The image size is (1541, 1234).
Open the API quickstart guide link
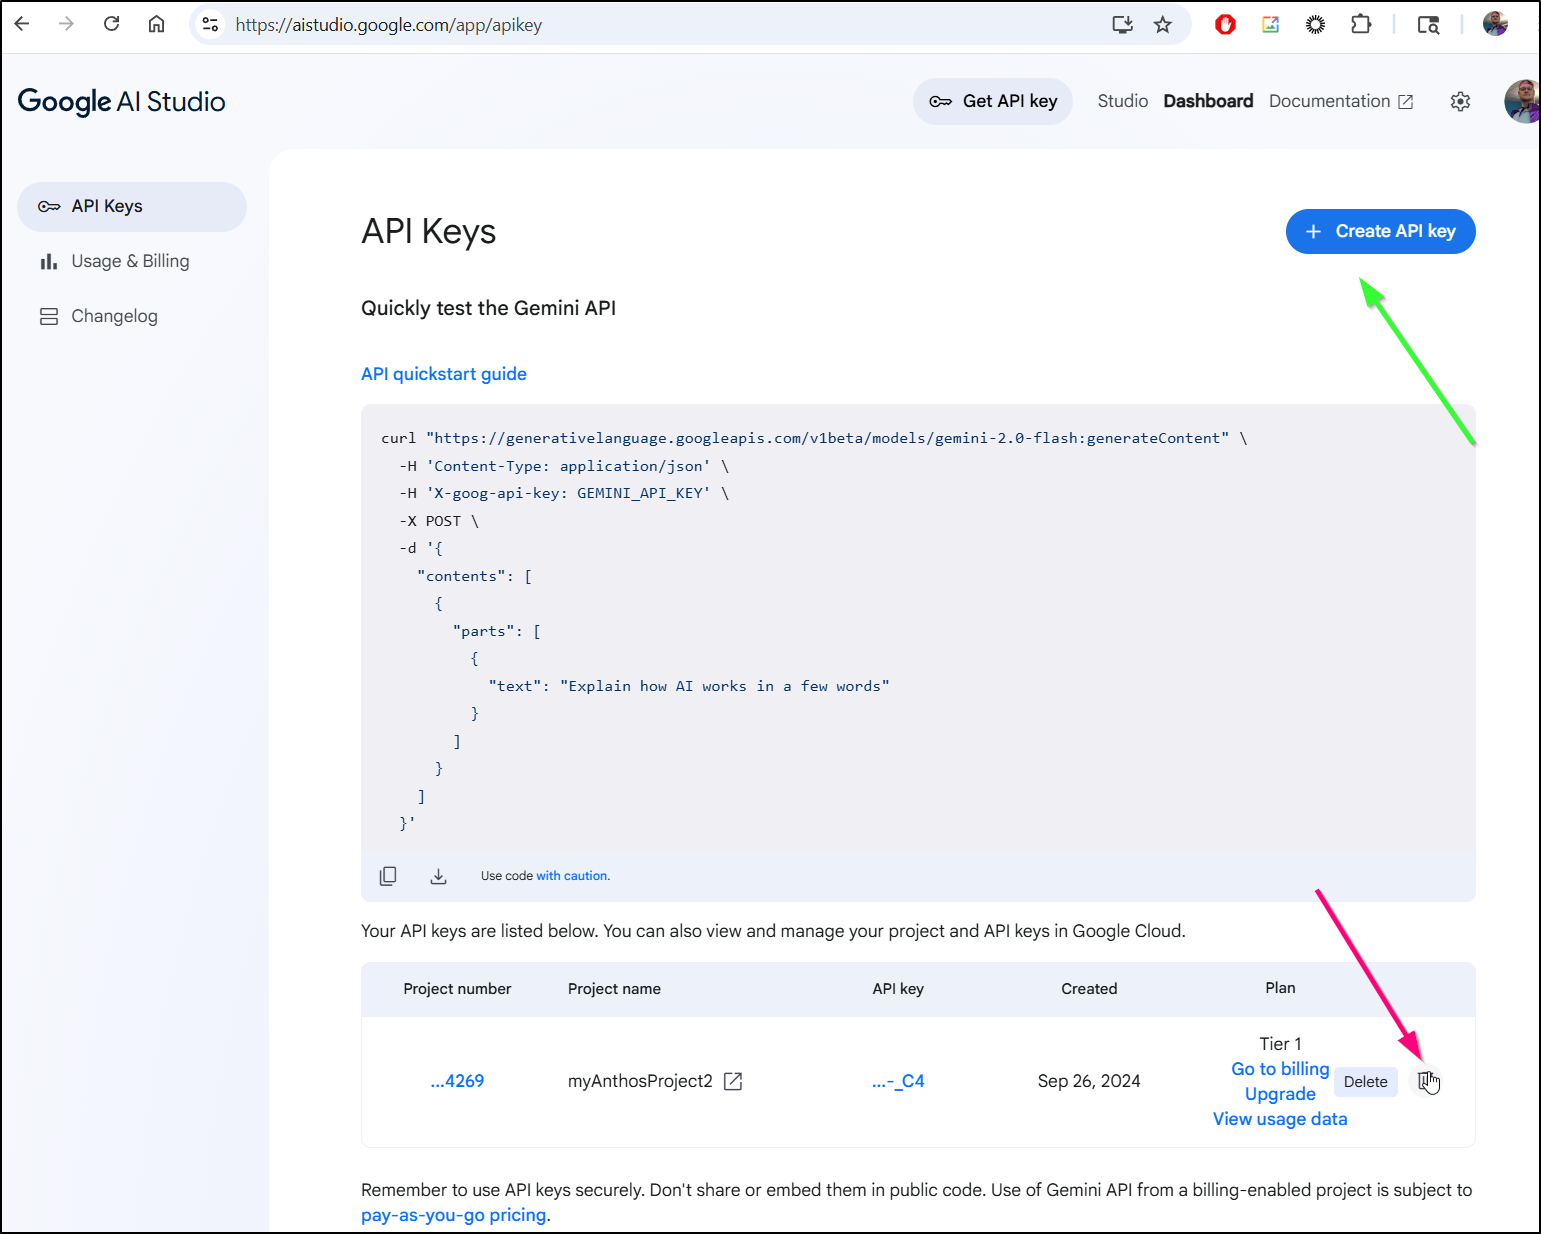pos(443,374)
